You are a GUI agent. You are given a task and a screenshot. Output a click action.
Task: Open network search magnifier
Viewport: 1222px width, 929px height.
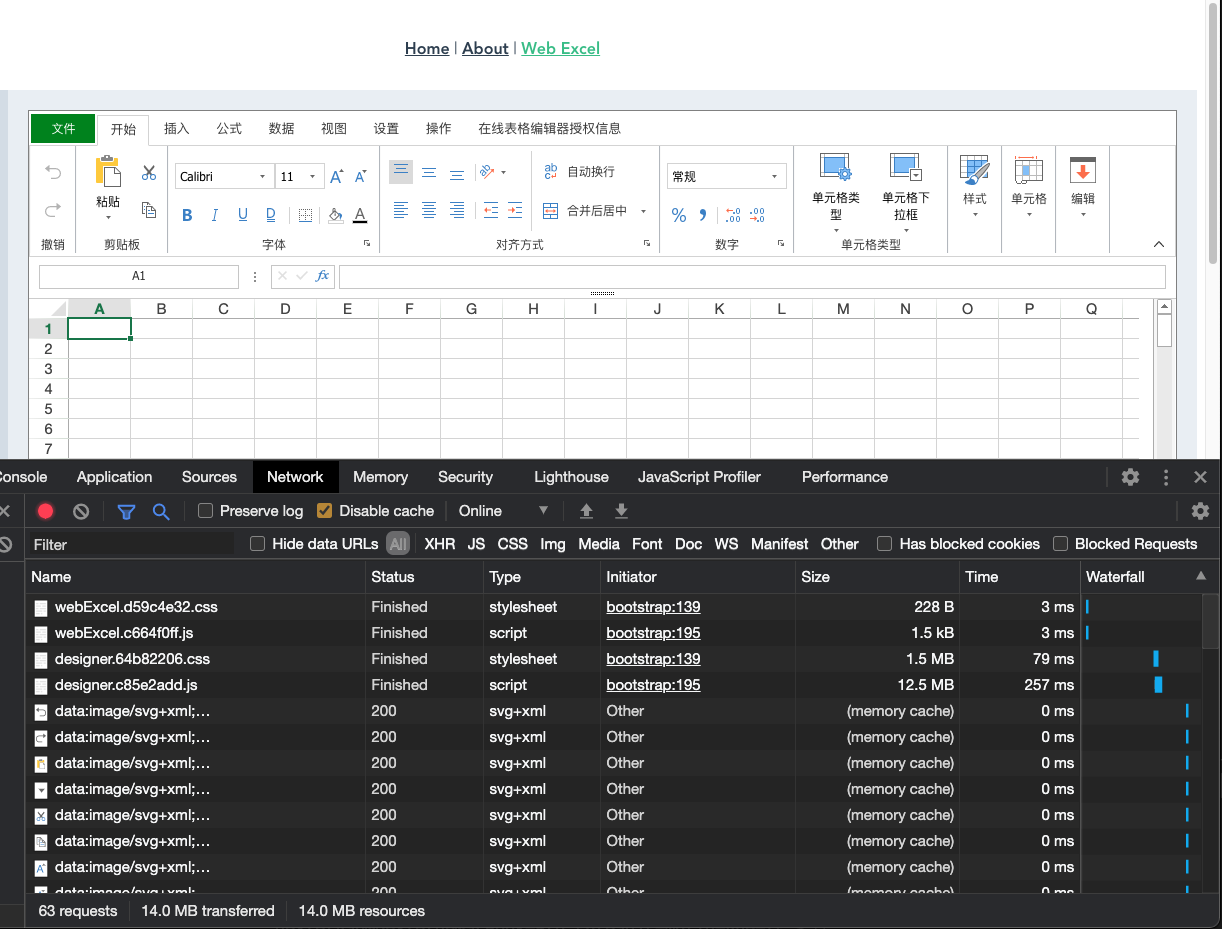click(161, 511)
